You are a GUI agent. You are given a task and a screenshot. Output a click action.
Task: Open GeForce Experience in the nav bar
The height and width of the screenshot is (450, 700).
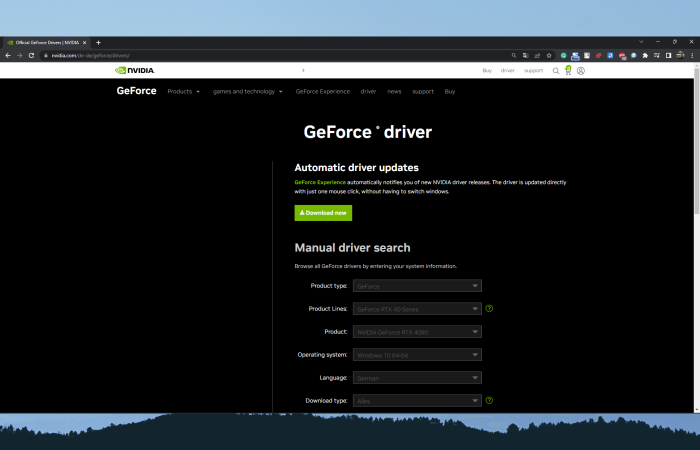pyautogui.click(x=323, y=92)
